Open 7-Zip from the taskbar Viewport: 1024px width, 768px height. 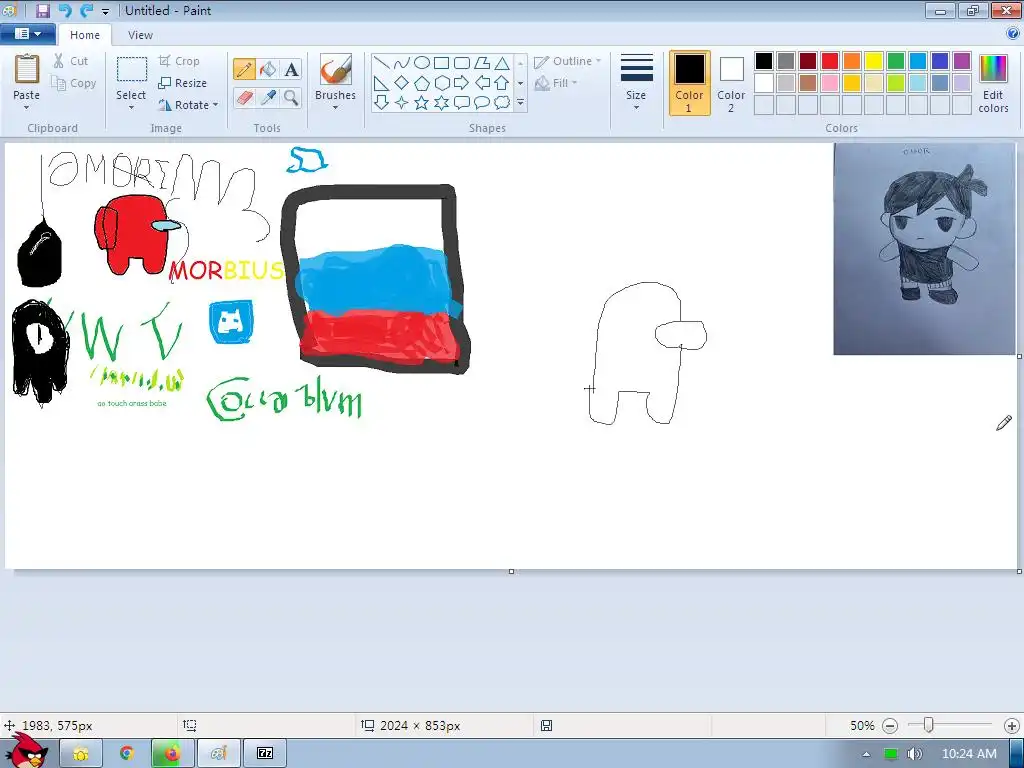(264, 754)
